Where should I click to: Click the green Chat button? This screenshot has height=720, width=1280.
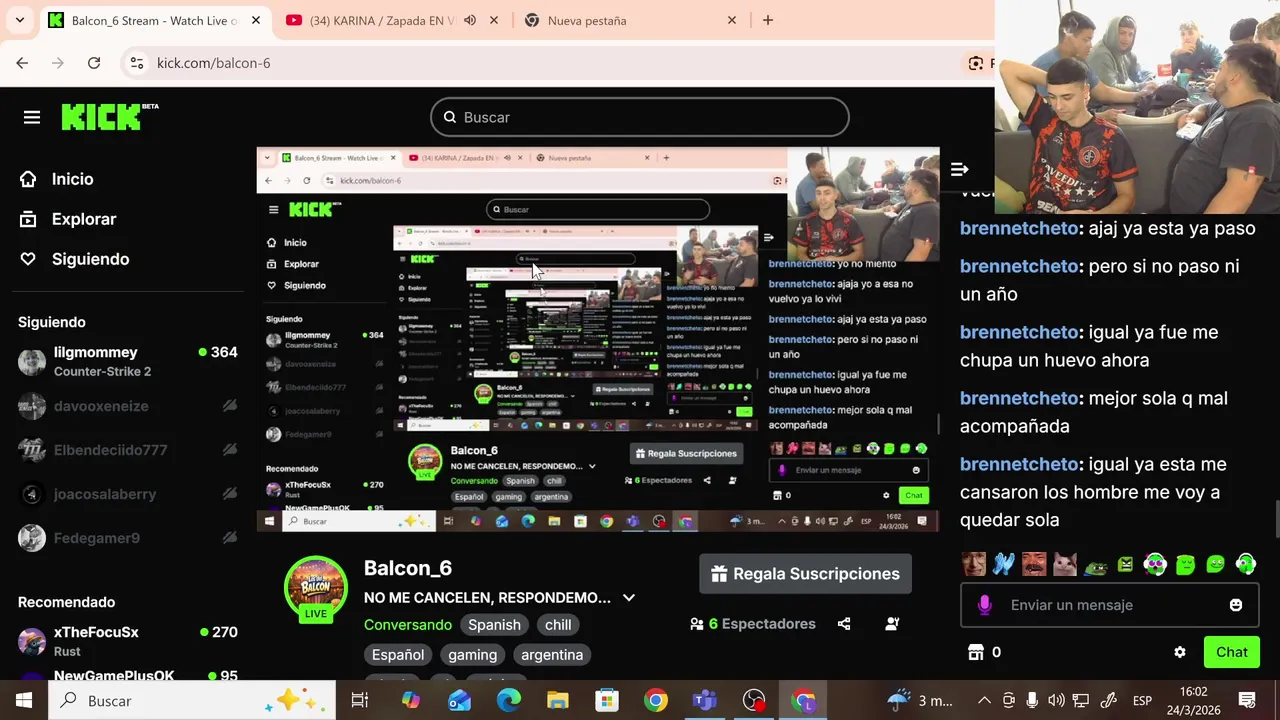tap(1231, 652)
